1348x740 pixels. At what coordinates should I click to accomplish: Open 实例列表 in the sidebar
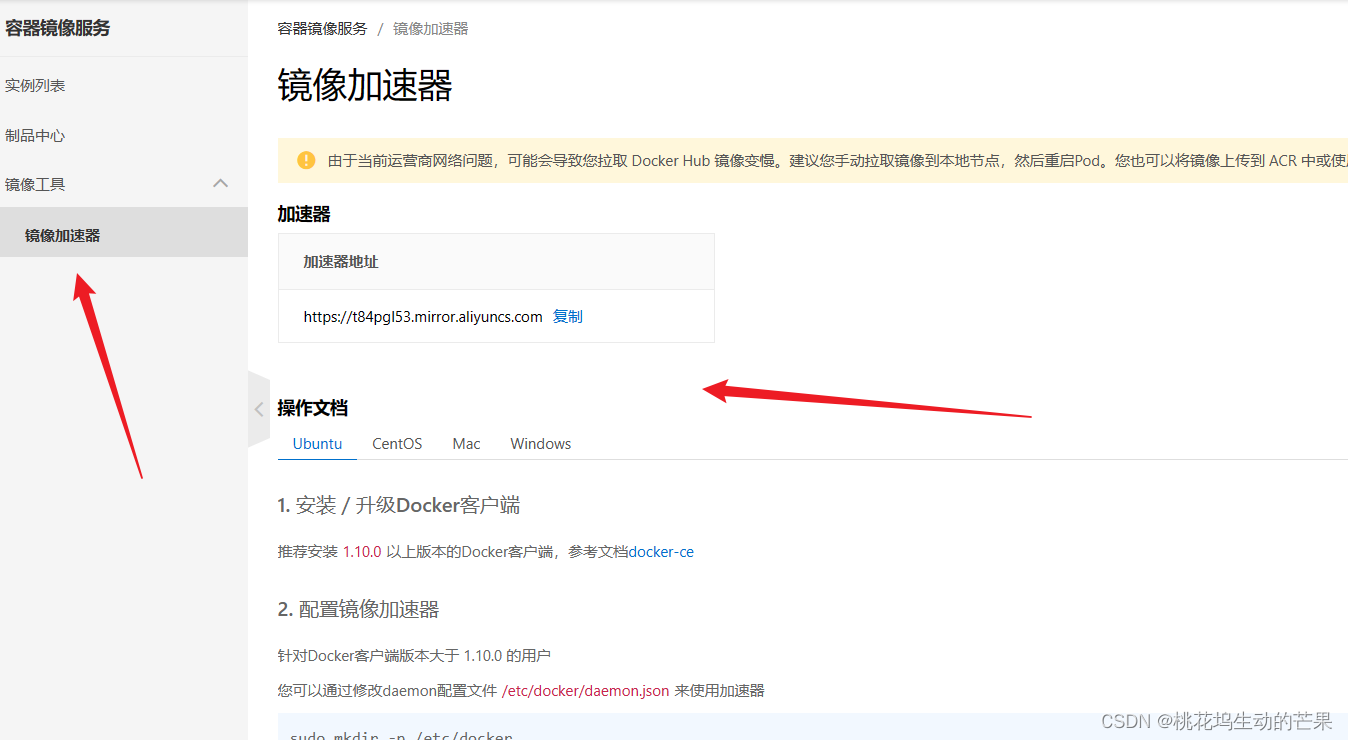point(35,86)
